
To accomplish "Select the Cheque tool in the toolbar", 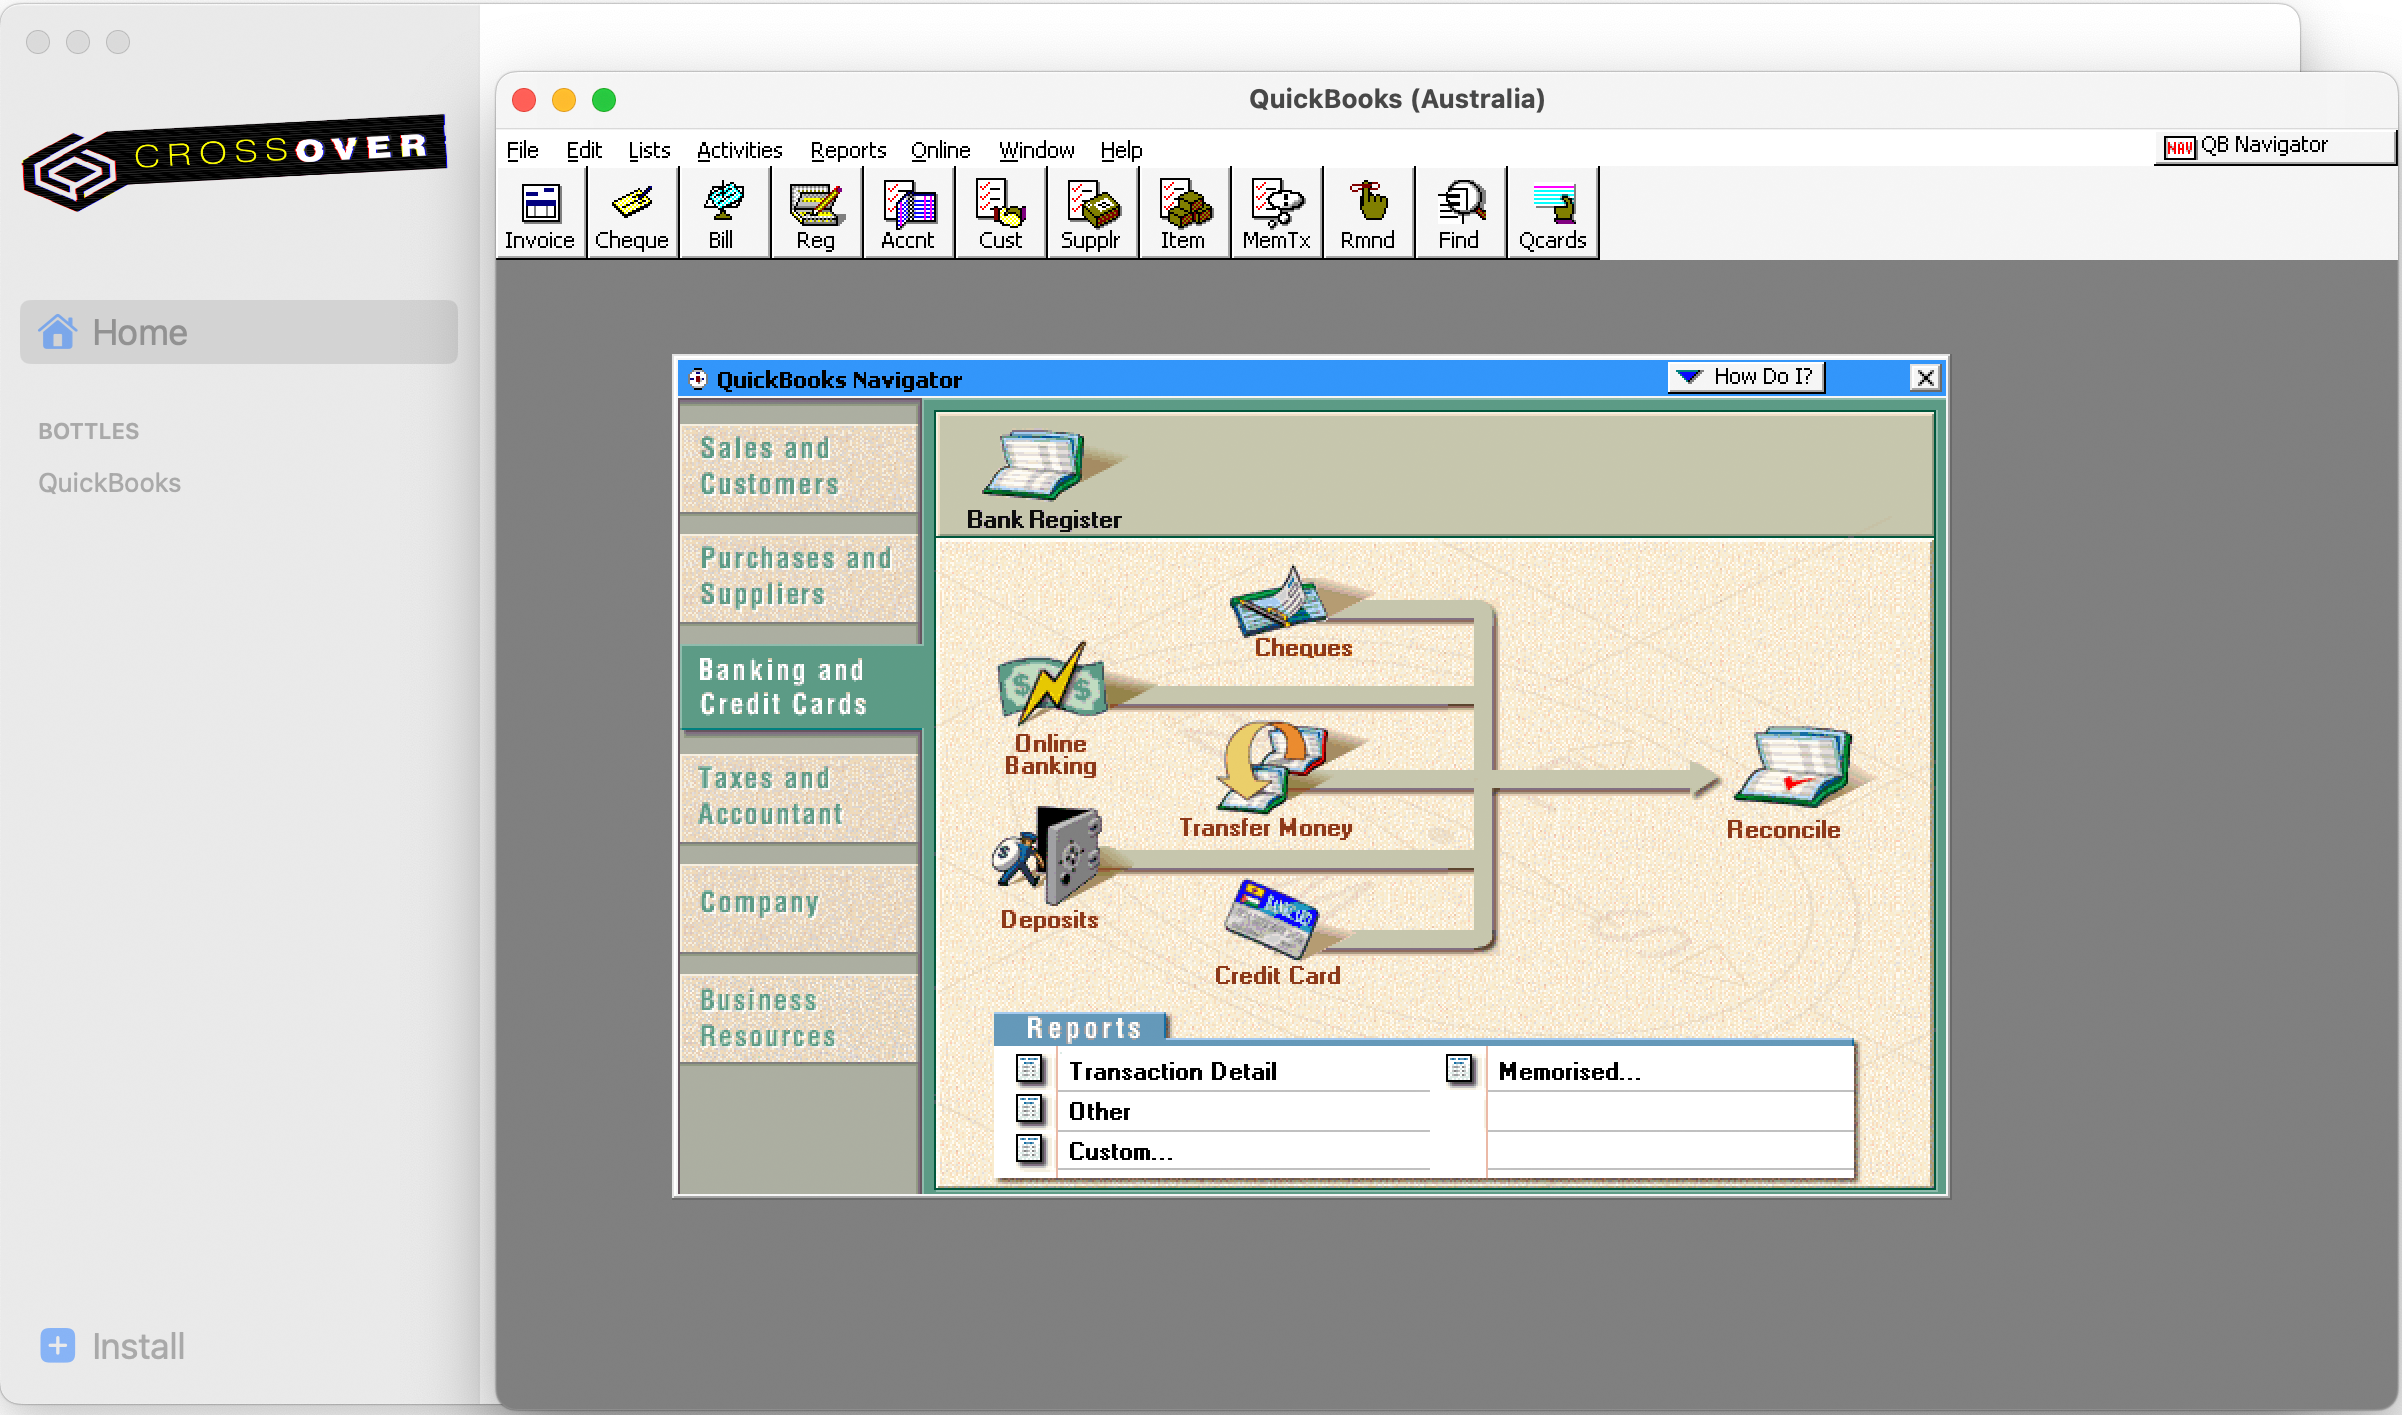I will point(631,212).
